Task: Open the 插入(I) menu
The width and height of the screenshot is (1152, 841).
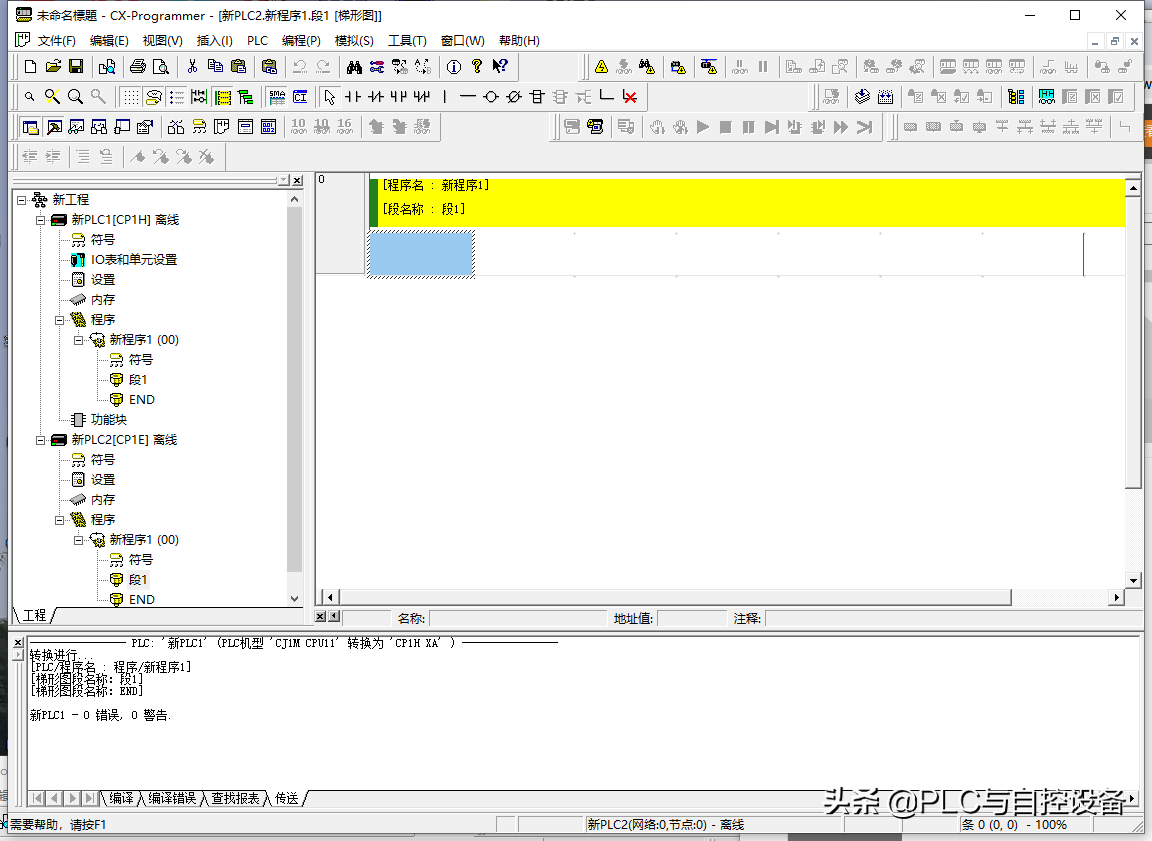Action: tap(215, 40)
